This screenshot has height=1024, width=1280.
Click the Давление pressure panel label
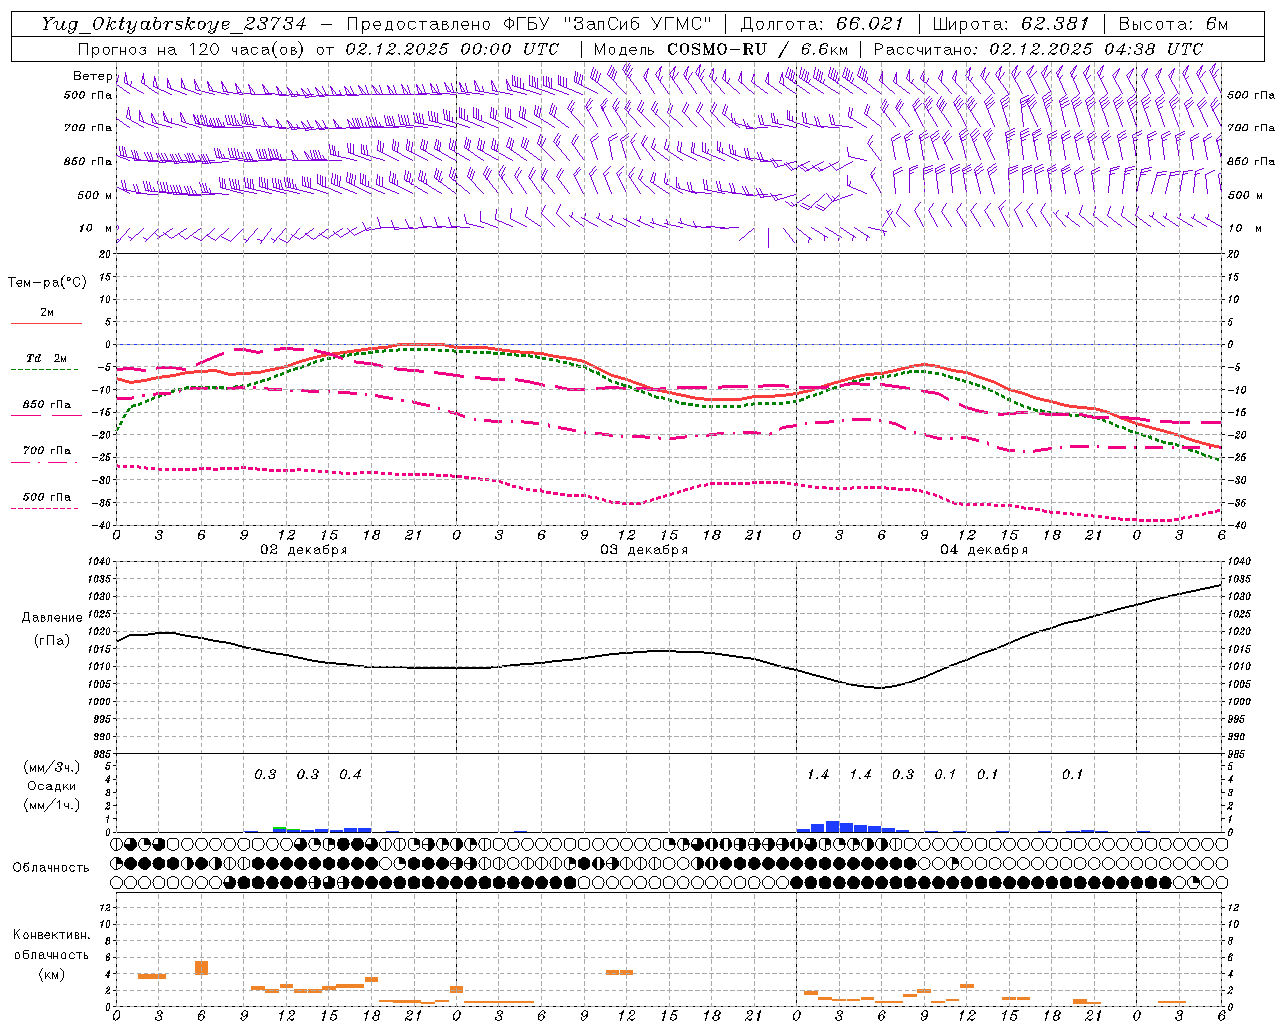[52, 618]
